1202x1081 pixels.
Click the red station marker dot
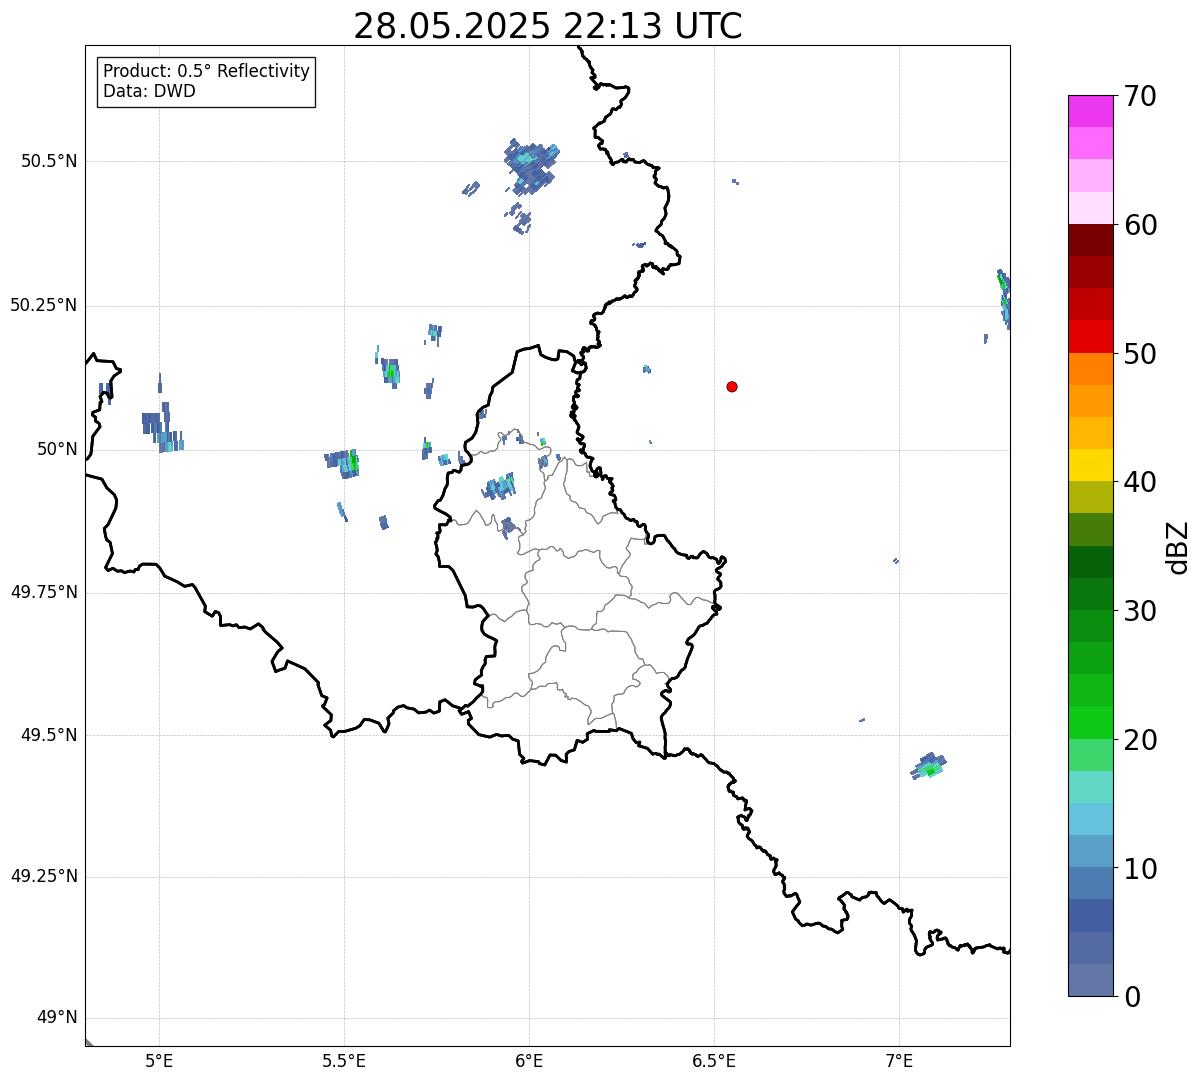(x=732, y=386)
